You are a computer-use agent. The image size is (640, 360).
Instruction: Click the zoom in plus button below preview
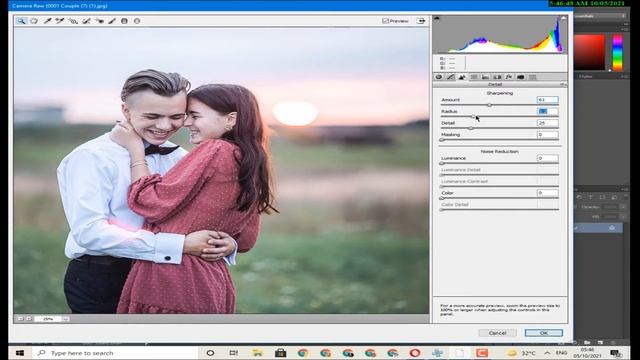tap(29, 318)
